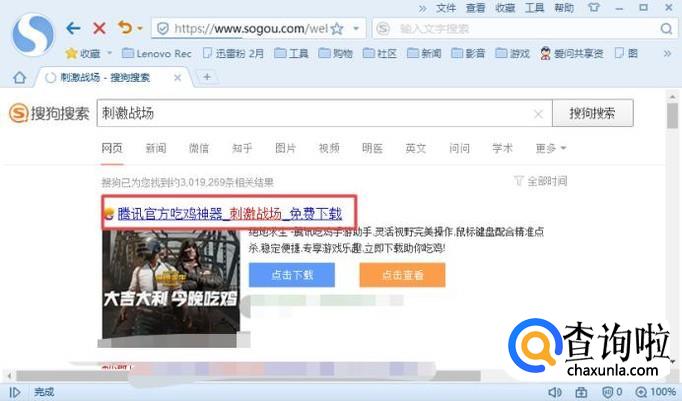The height and width of the screenshot is (401, 682).
Task: Toggle the sidebar icon in status bar
Action: 14,392
